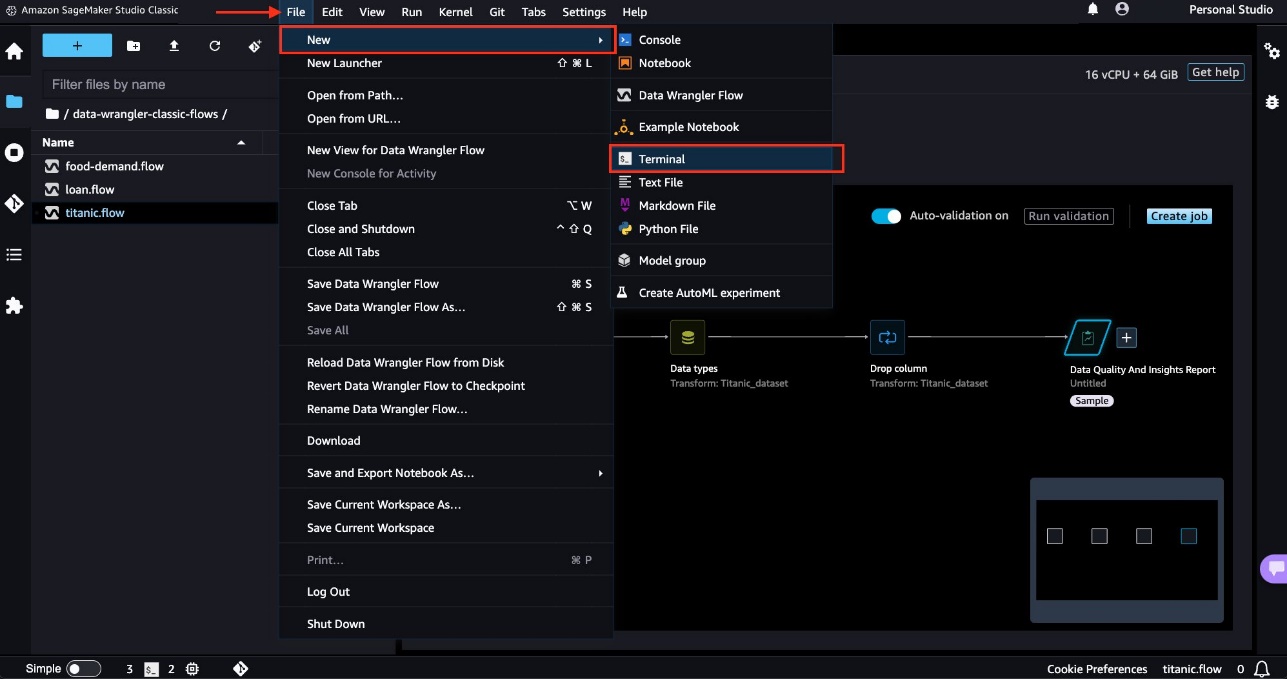Click the Data Quality And Insights Report node
The image size is (1287, 679).
[1087, 338]
